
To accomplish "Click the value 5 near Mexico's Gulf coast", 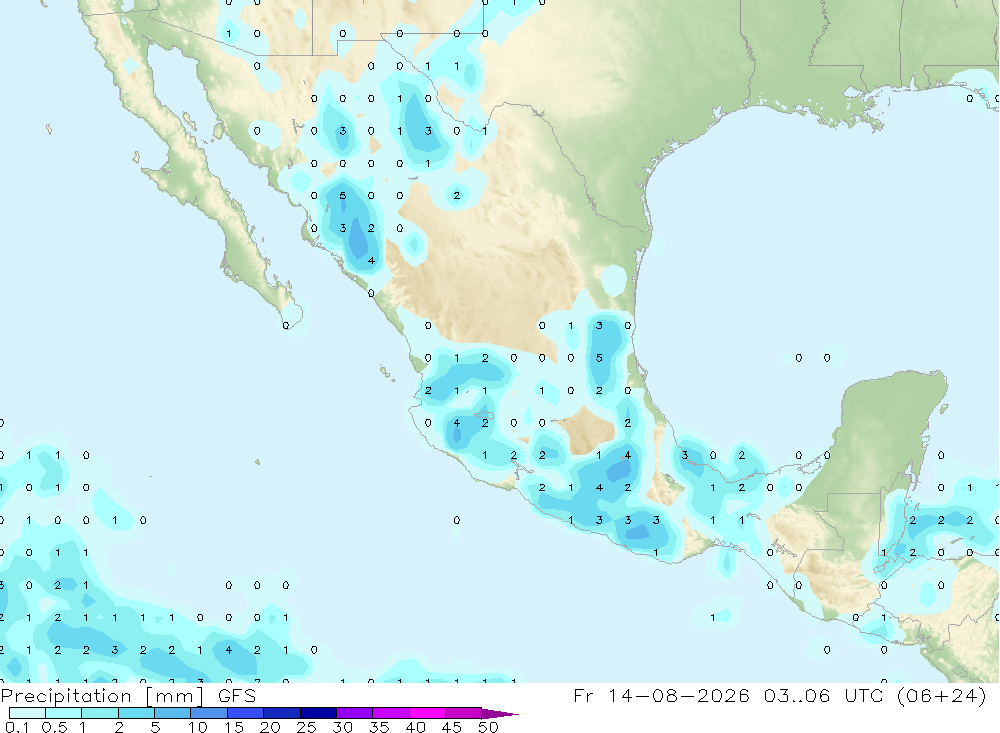I will click(x=599, y=358).
